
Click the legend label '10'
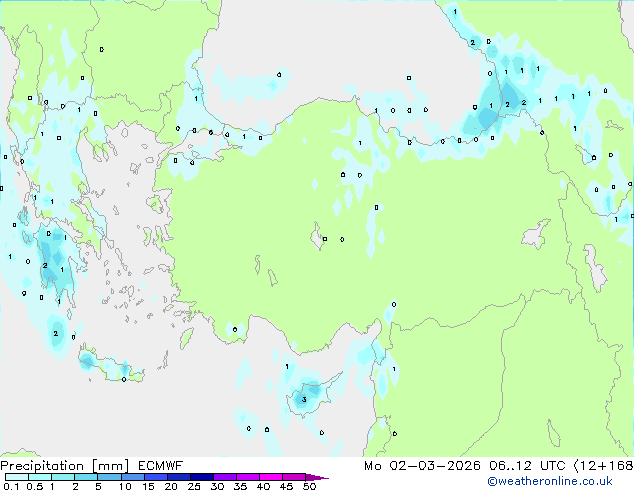click(x=125, y=486)
